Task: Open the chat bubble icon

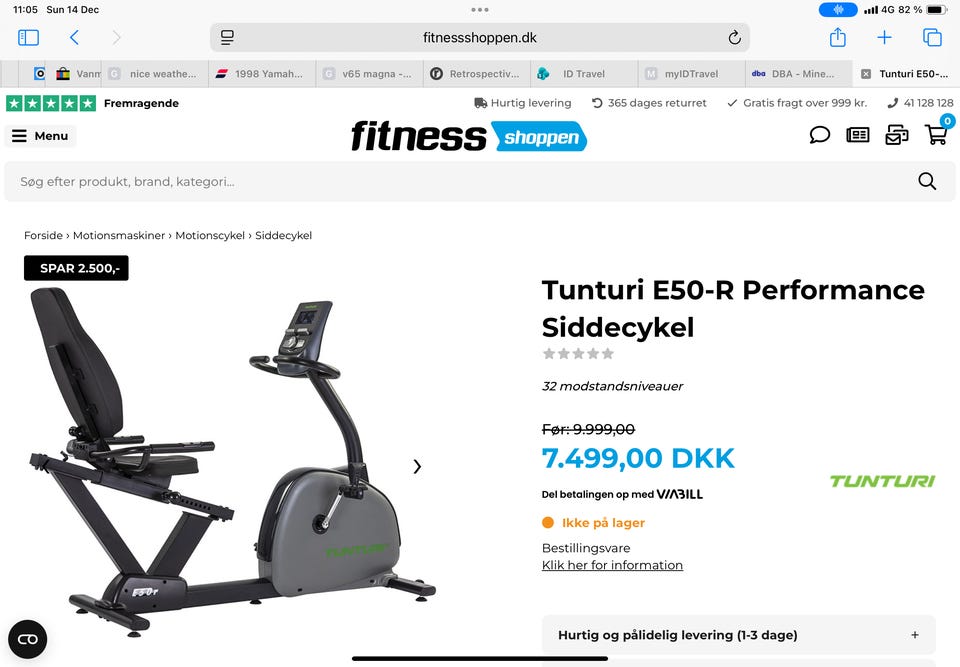Action: tap(819, 134)
